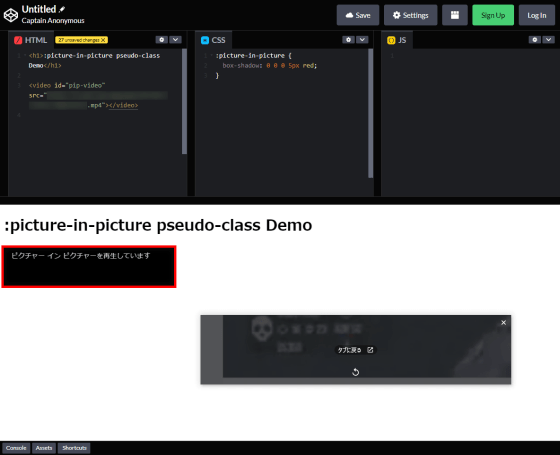Click the :picture-in-picture selector line in CSS
The height and width of the screenshot is (455, 560).
tap(254, 55)
